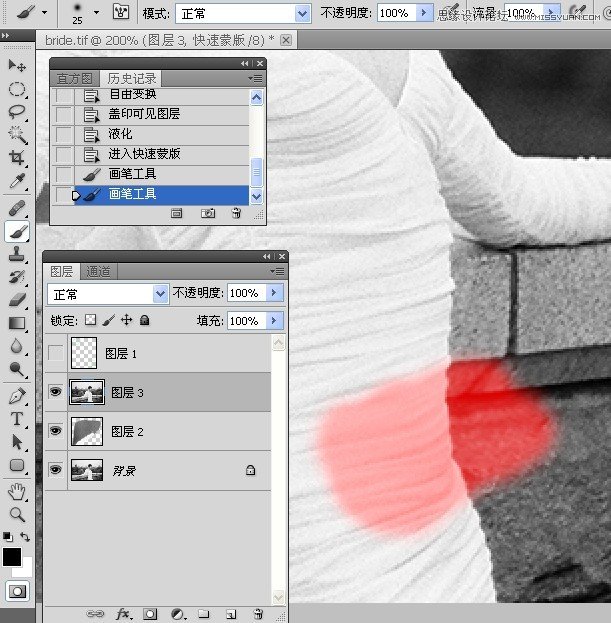Select the Clone Stamp tool
611x623 pixels.
(17, 253)
